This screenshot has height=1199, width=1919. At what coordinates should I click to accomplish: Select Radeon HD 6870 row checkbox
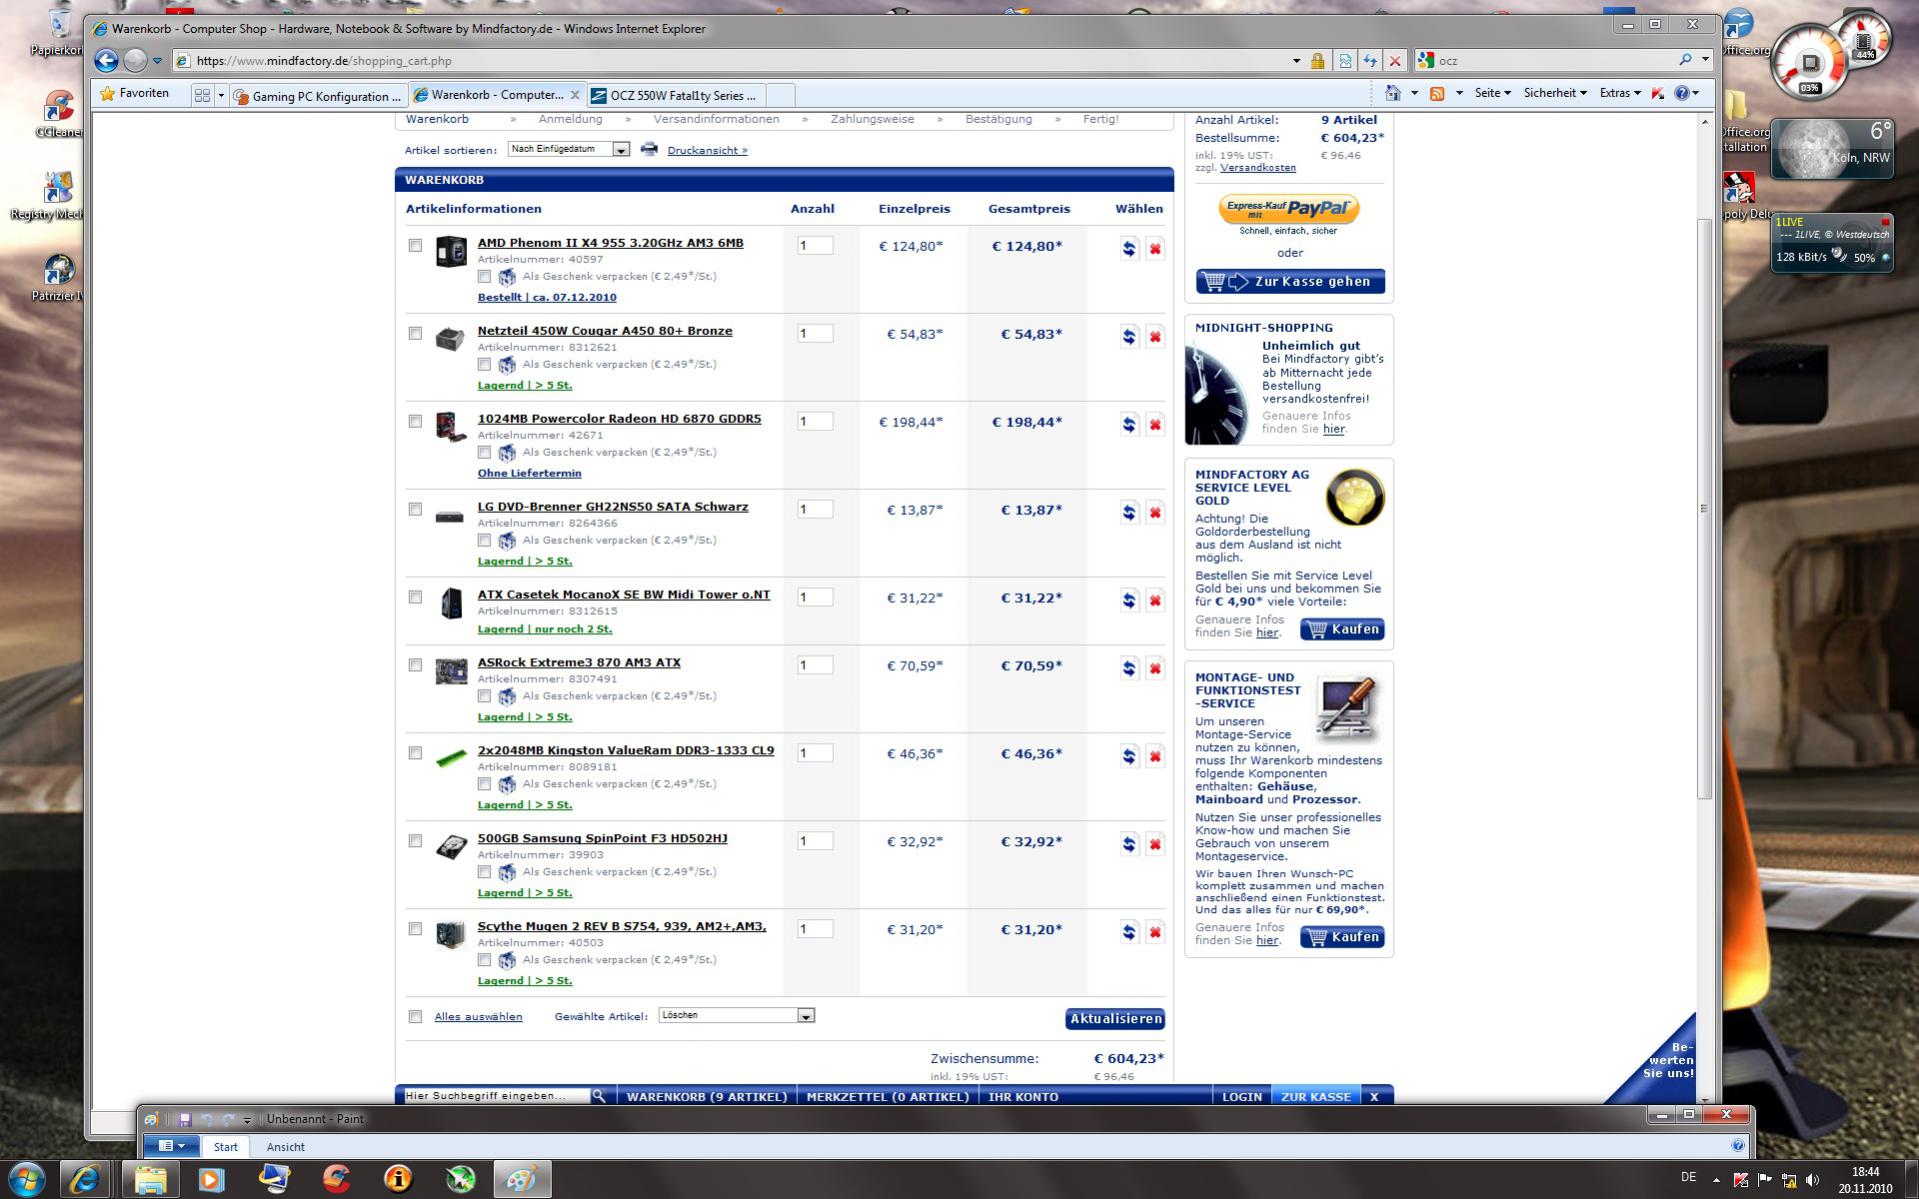click(415, 421)
